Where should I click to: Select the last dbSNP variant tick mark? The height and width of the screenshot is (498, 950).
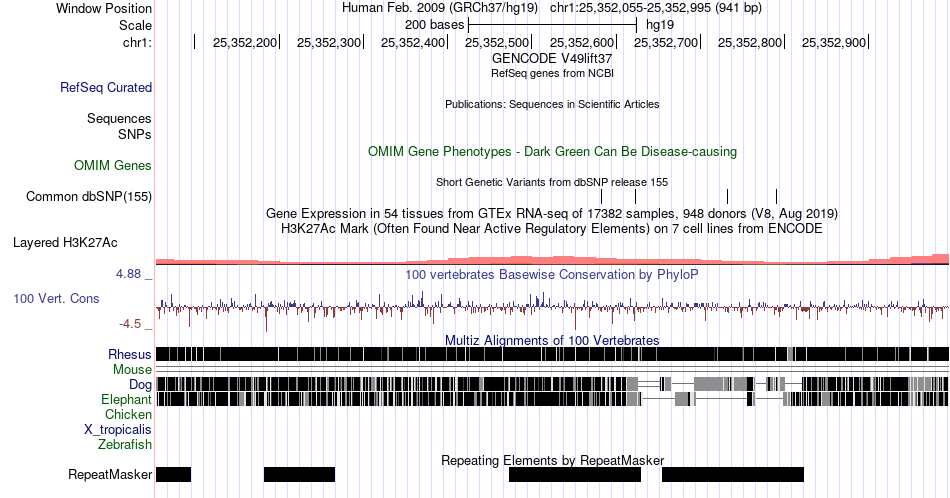coord(777,196)
